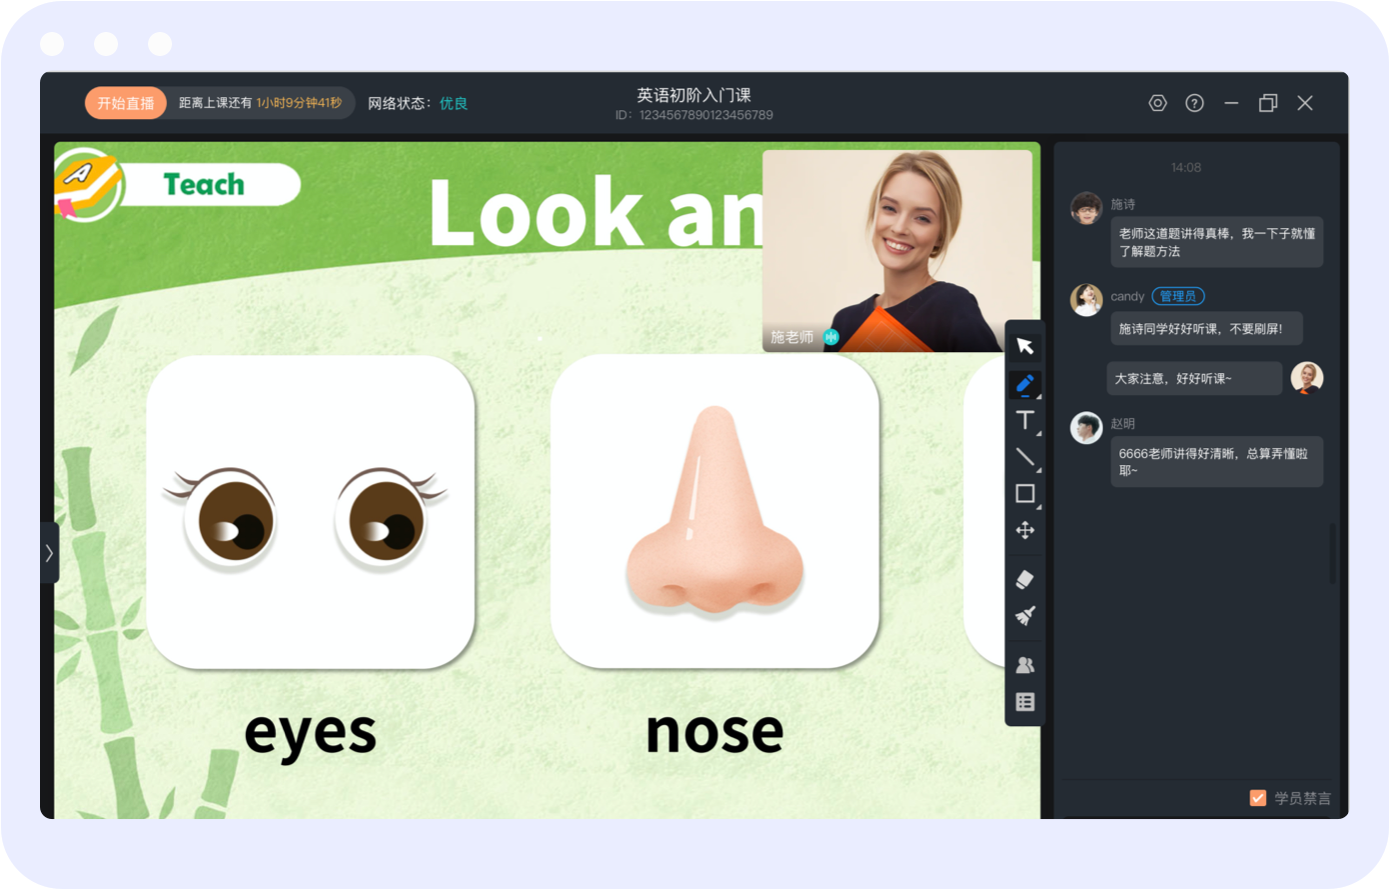
Task: Activate the move tool
Action: [x=1025, y=530]
